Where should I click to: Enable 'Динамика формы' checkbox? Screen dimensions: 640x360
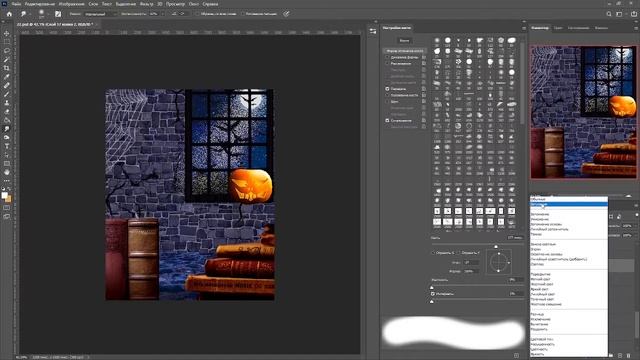coord(387,58)
